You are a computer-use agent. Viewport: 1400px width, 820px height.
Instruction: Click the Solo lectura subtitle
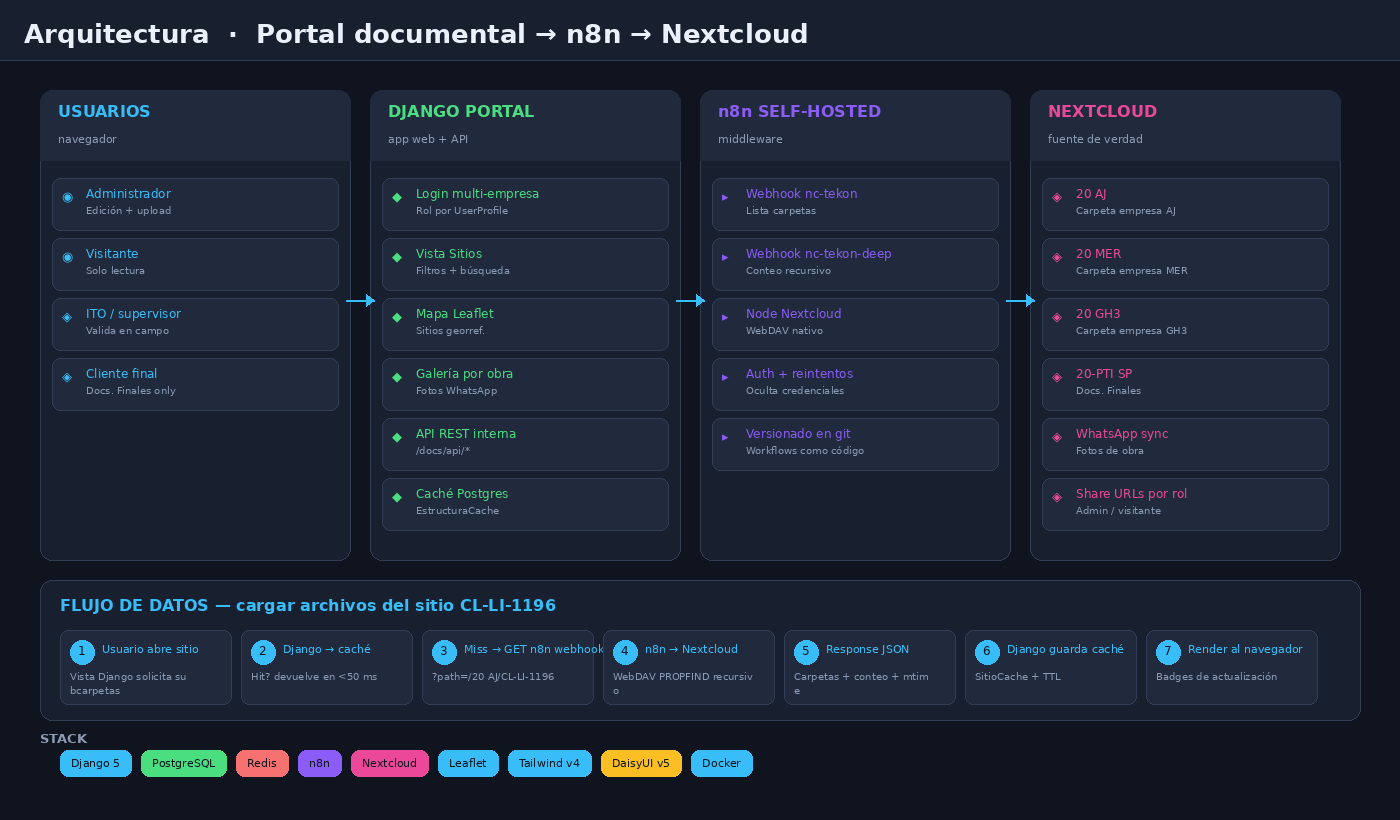pos(115,271)
